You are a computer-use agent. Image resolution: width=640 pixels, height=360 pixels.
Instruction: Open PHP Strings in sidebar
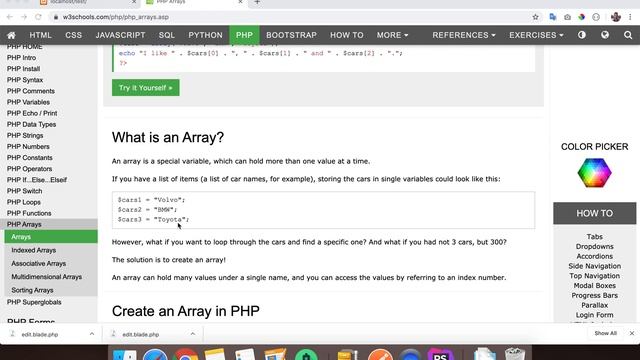[25, 136]
